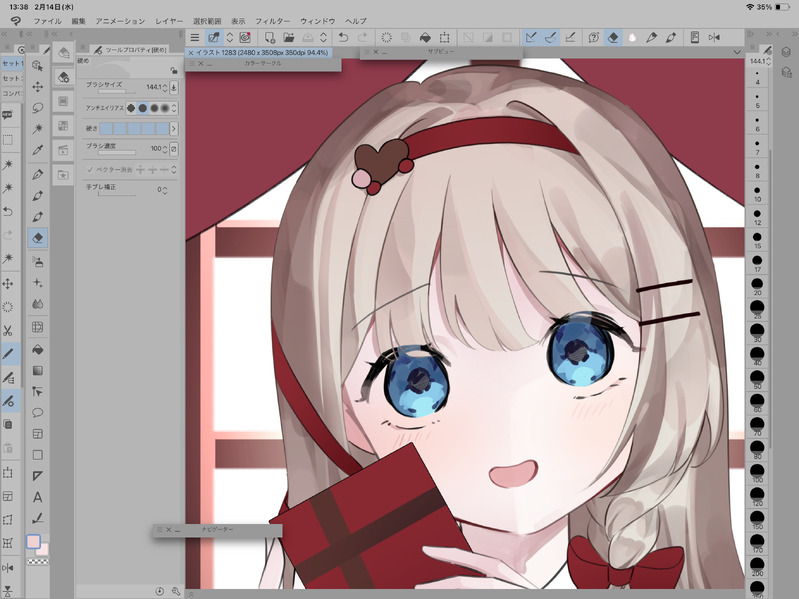Viewport: 799px width, 599px height.
Task: Open the 編集 menu
Action: pos(78,21)
